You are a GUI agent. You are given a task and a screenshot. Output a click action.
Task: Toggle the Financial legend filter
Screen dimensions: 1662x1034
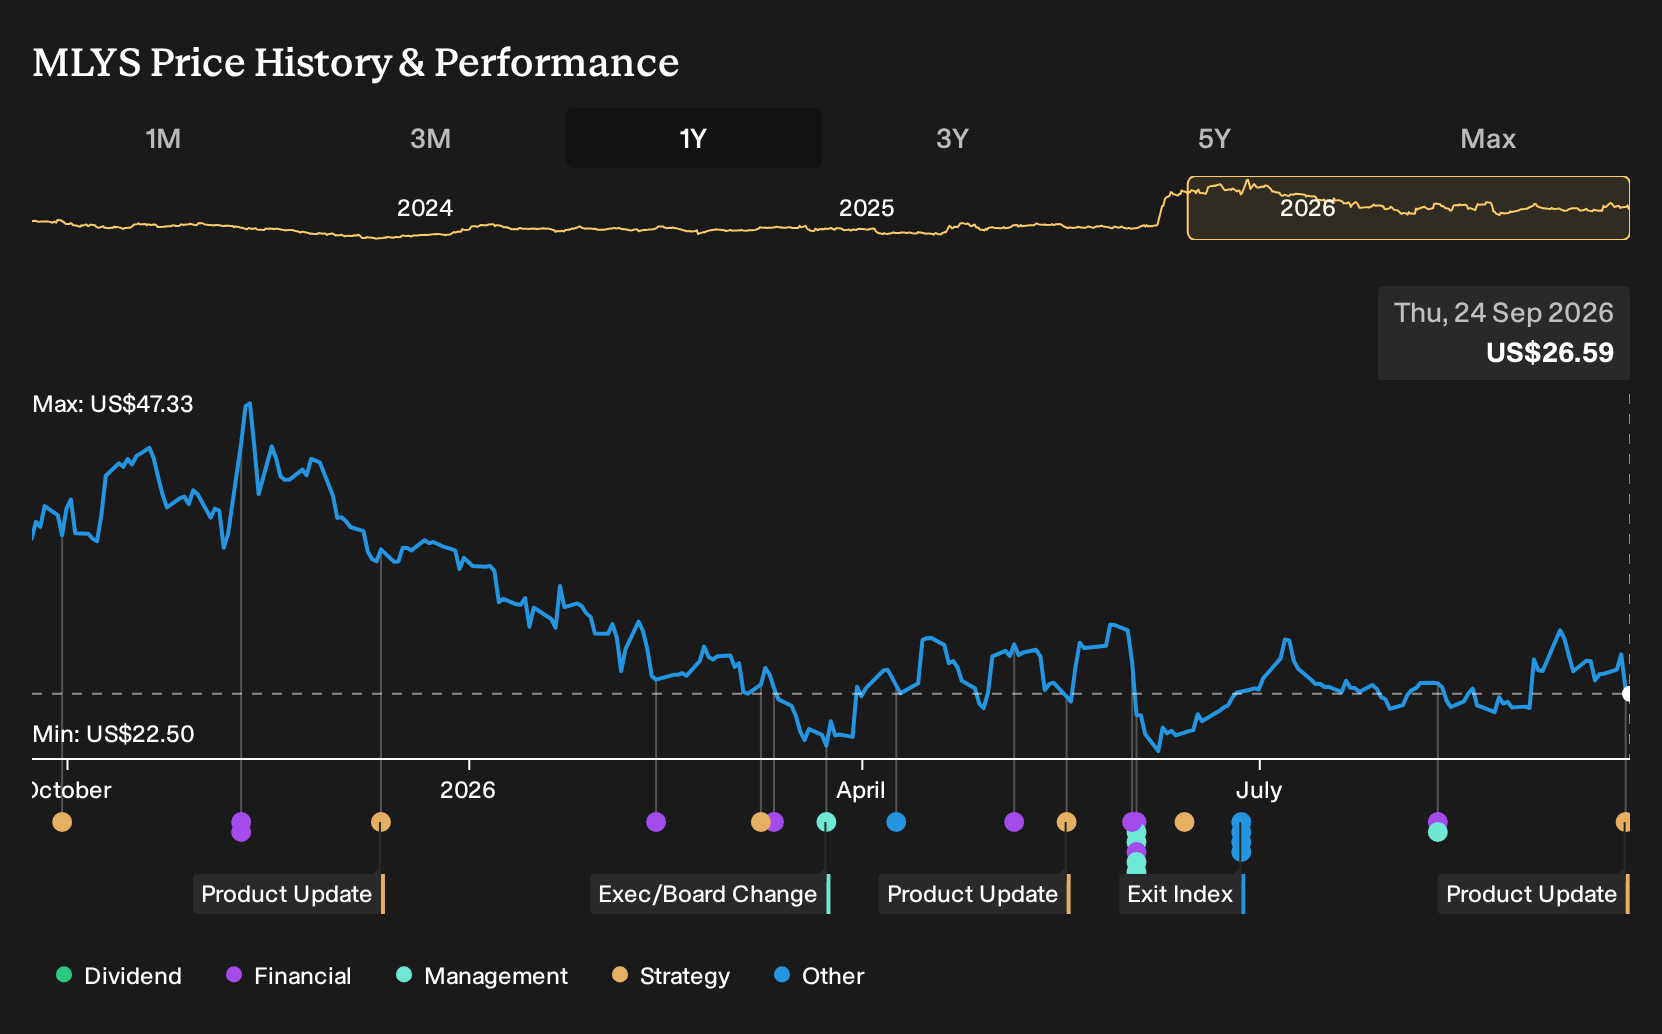click(289, 976)
